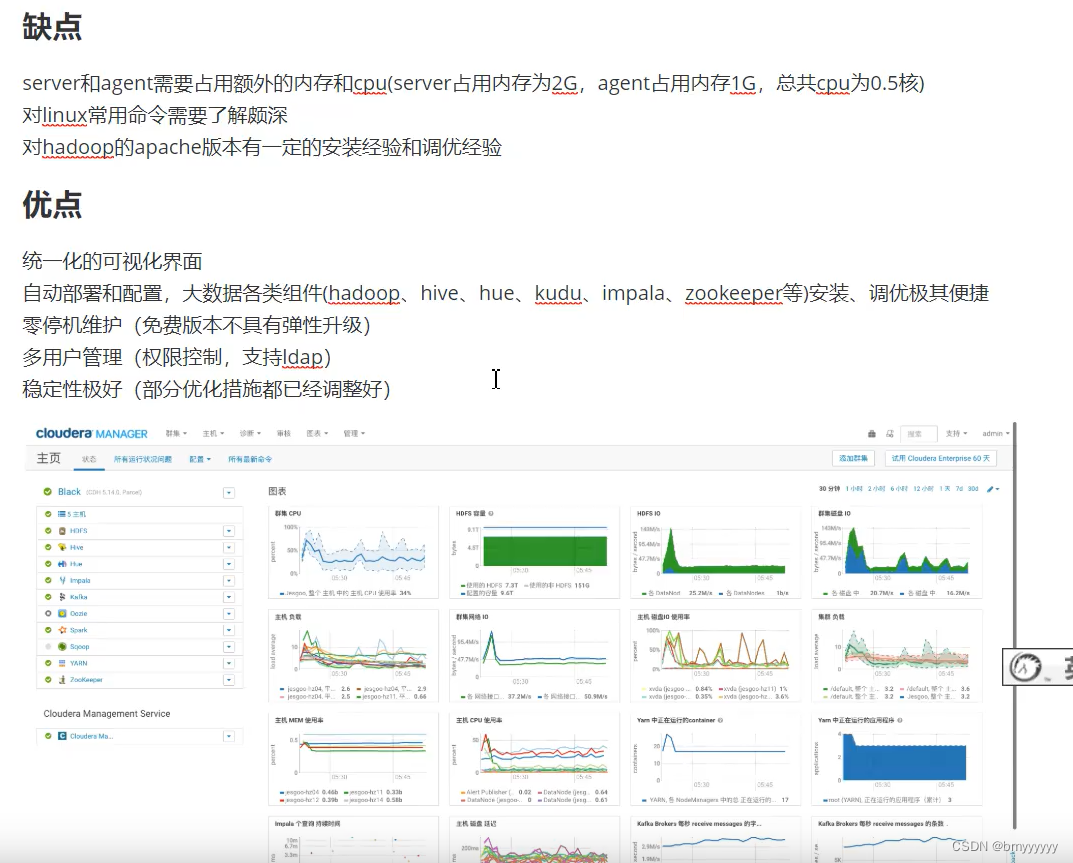Viewport: 1073px width, 863px height.
Task: Select the 30 分钟 time range
Action: [x=829, y=489]
